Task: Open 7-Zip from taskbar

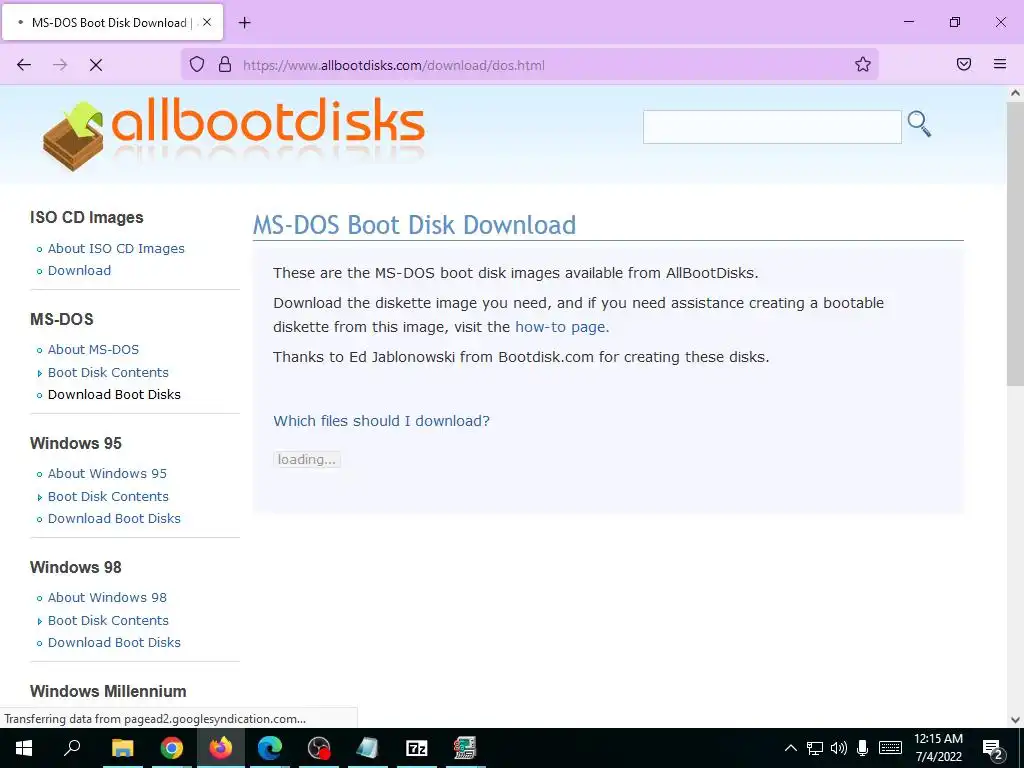Action: pyautogui.click(x=417, y=748)
